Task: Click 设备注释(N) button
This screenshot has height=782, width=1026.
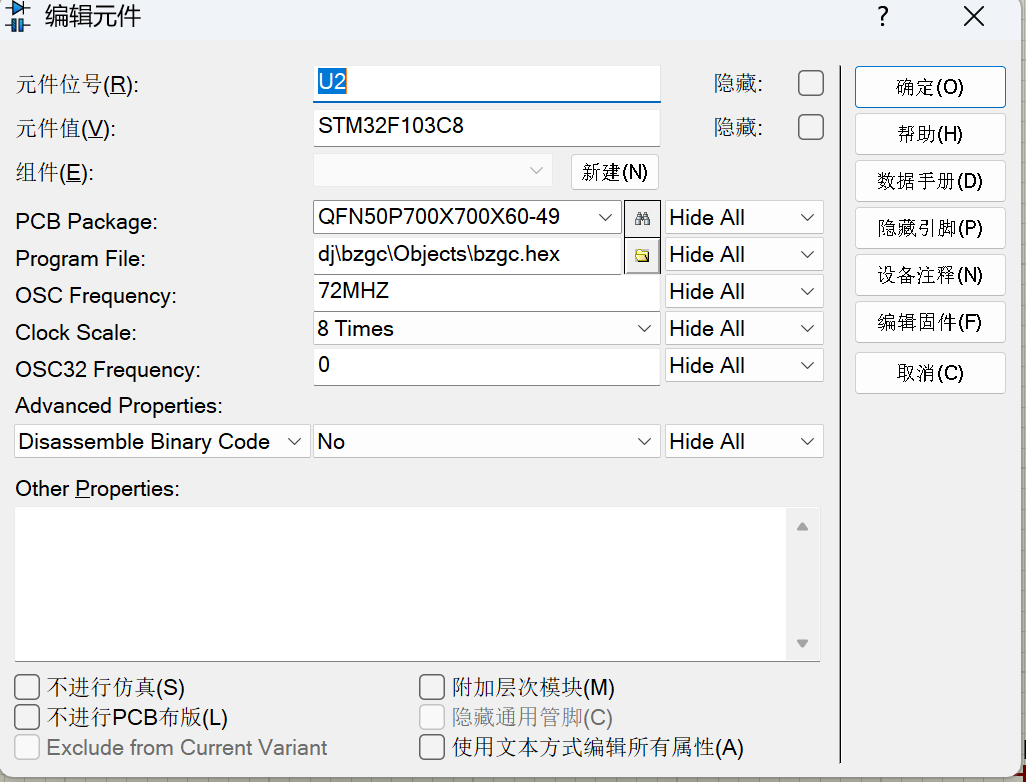Action: pyautogui.click(x=930, y=275)
